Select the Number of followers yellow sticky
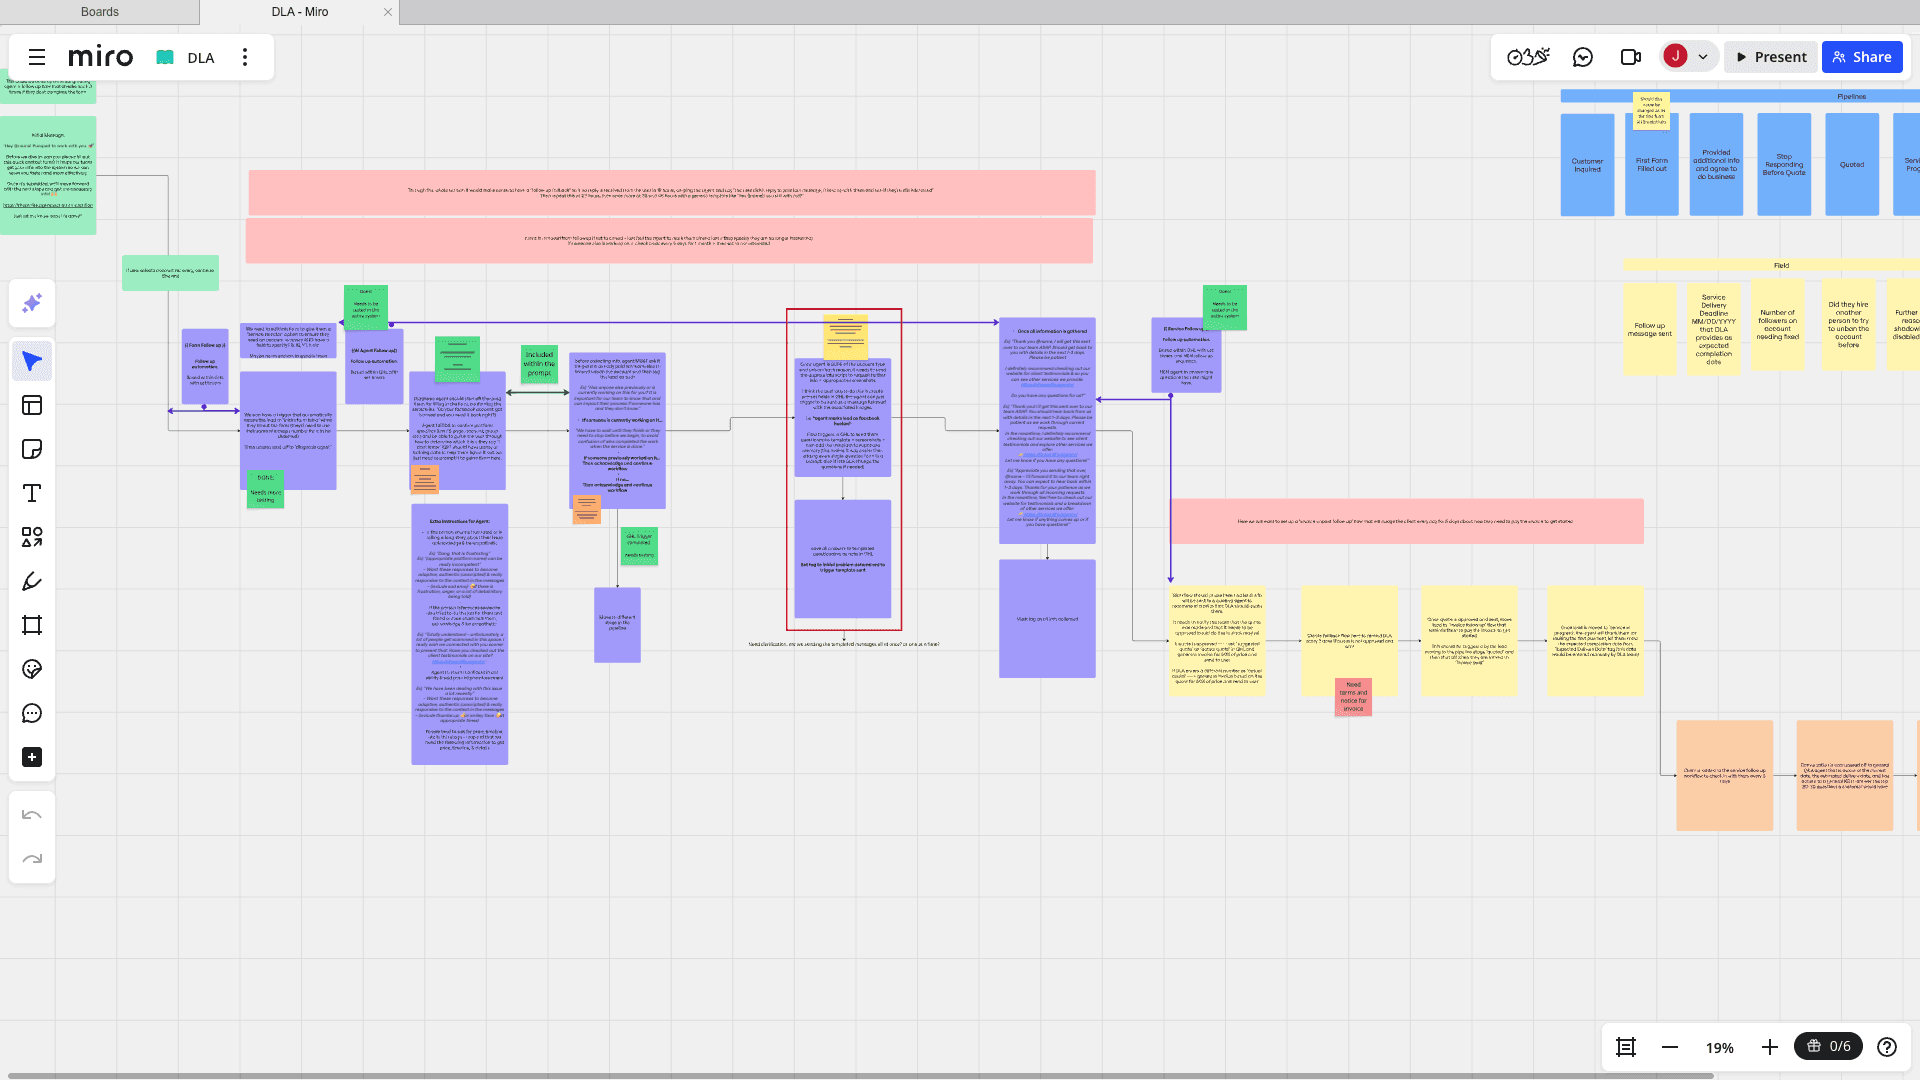 1778,326
